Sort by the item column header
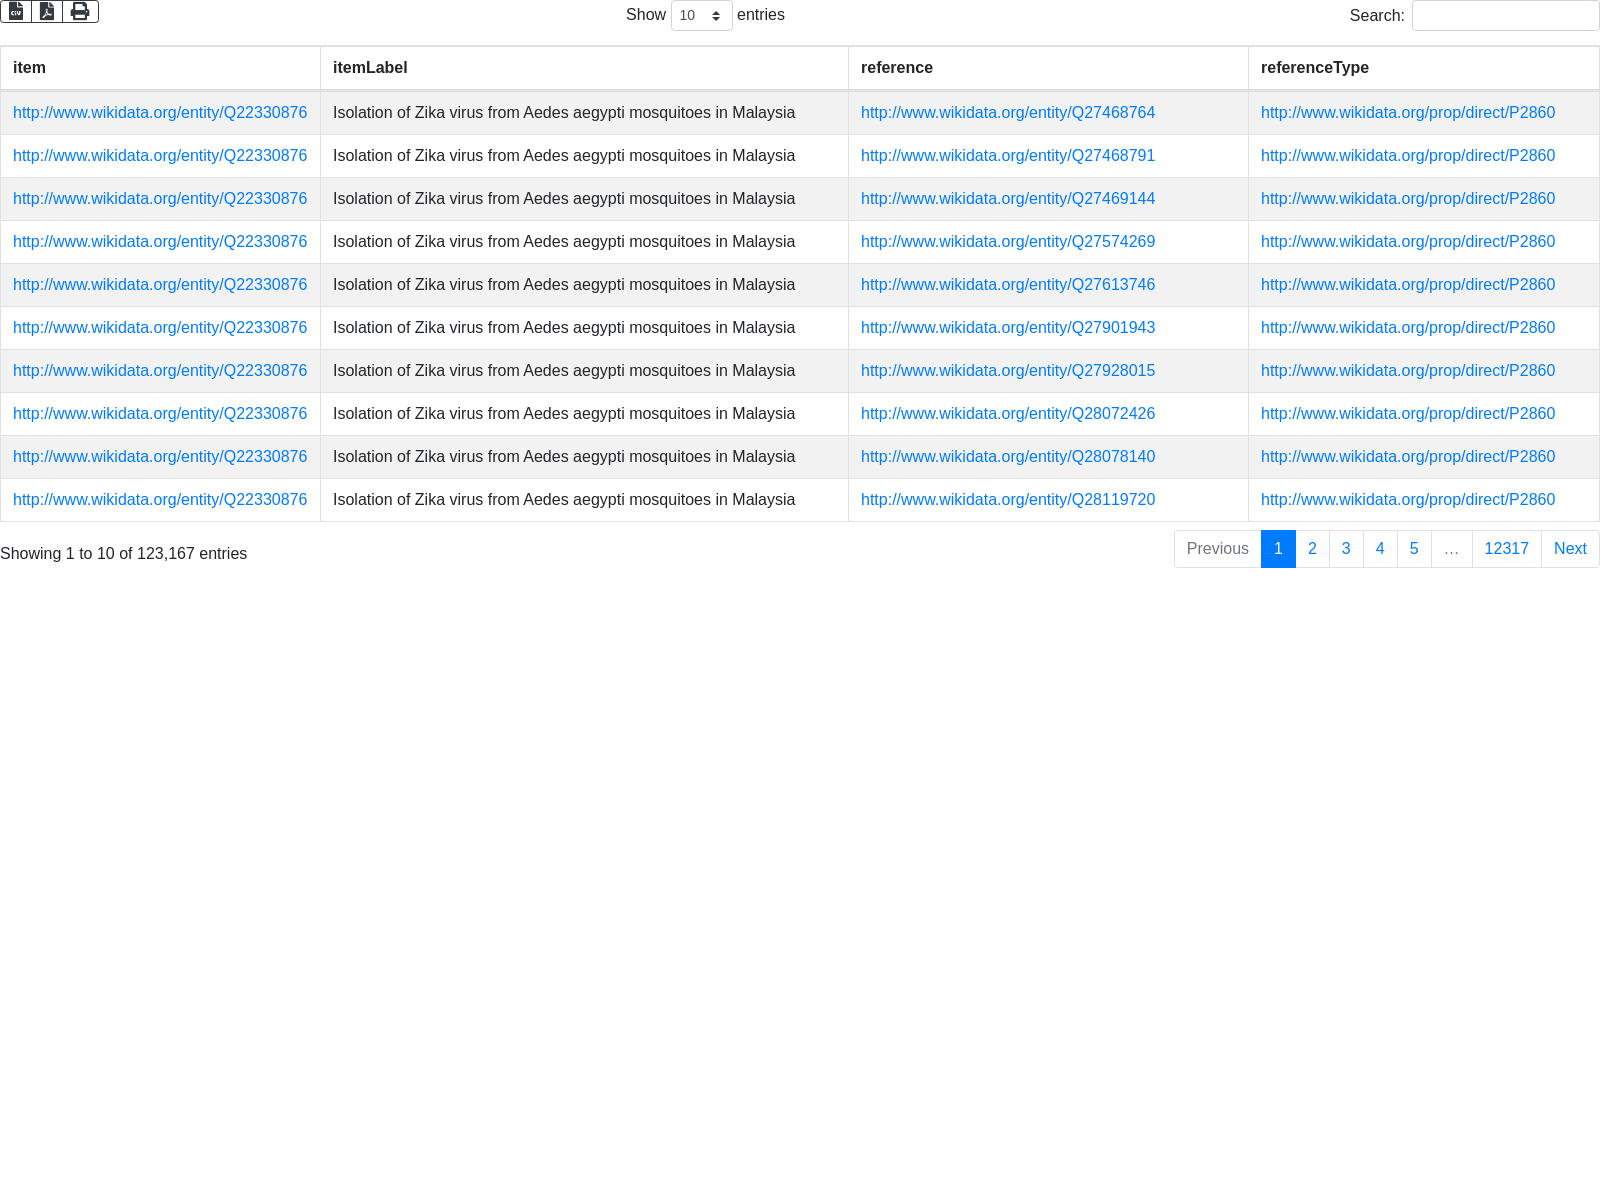 coord(160,68)
